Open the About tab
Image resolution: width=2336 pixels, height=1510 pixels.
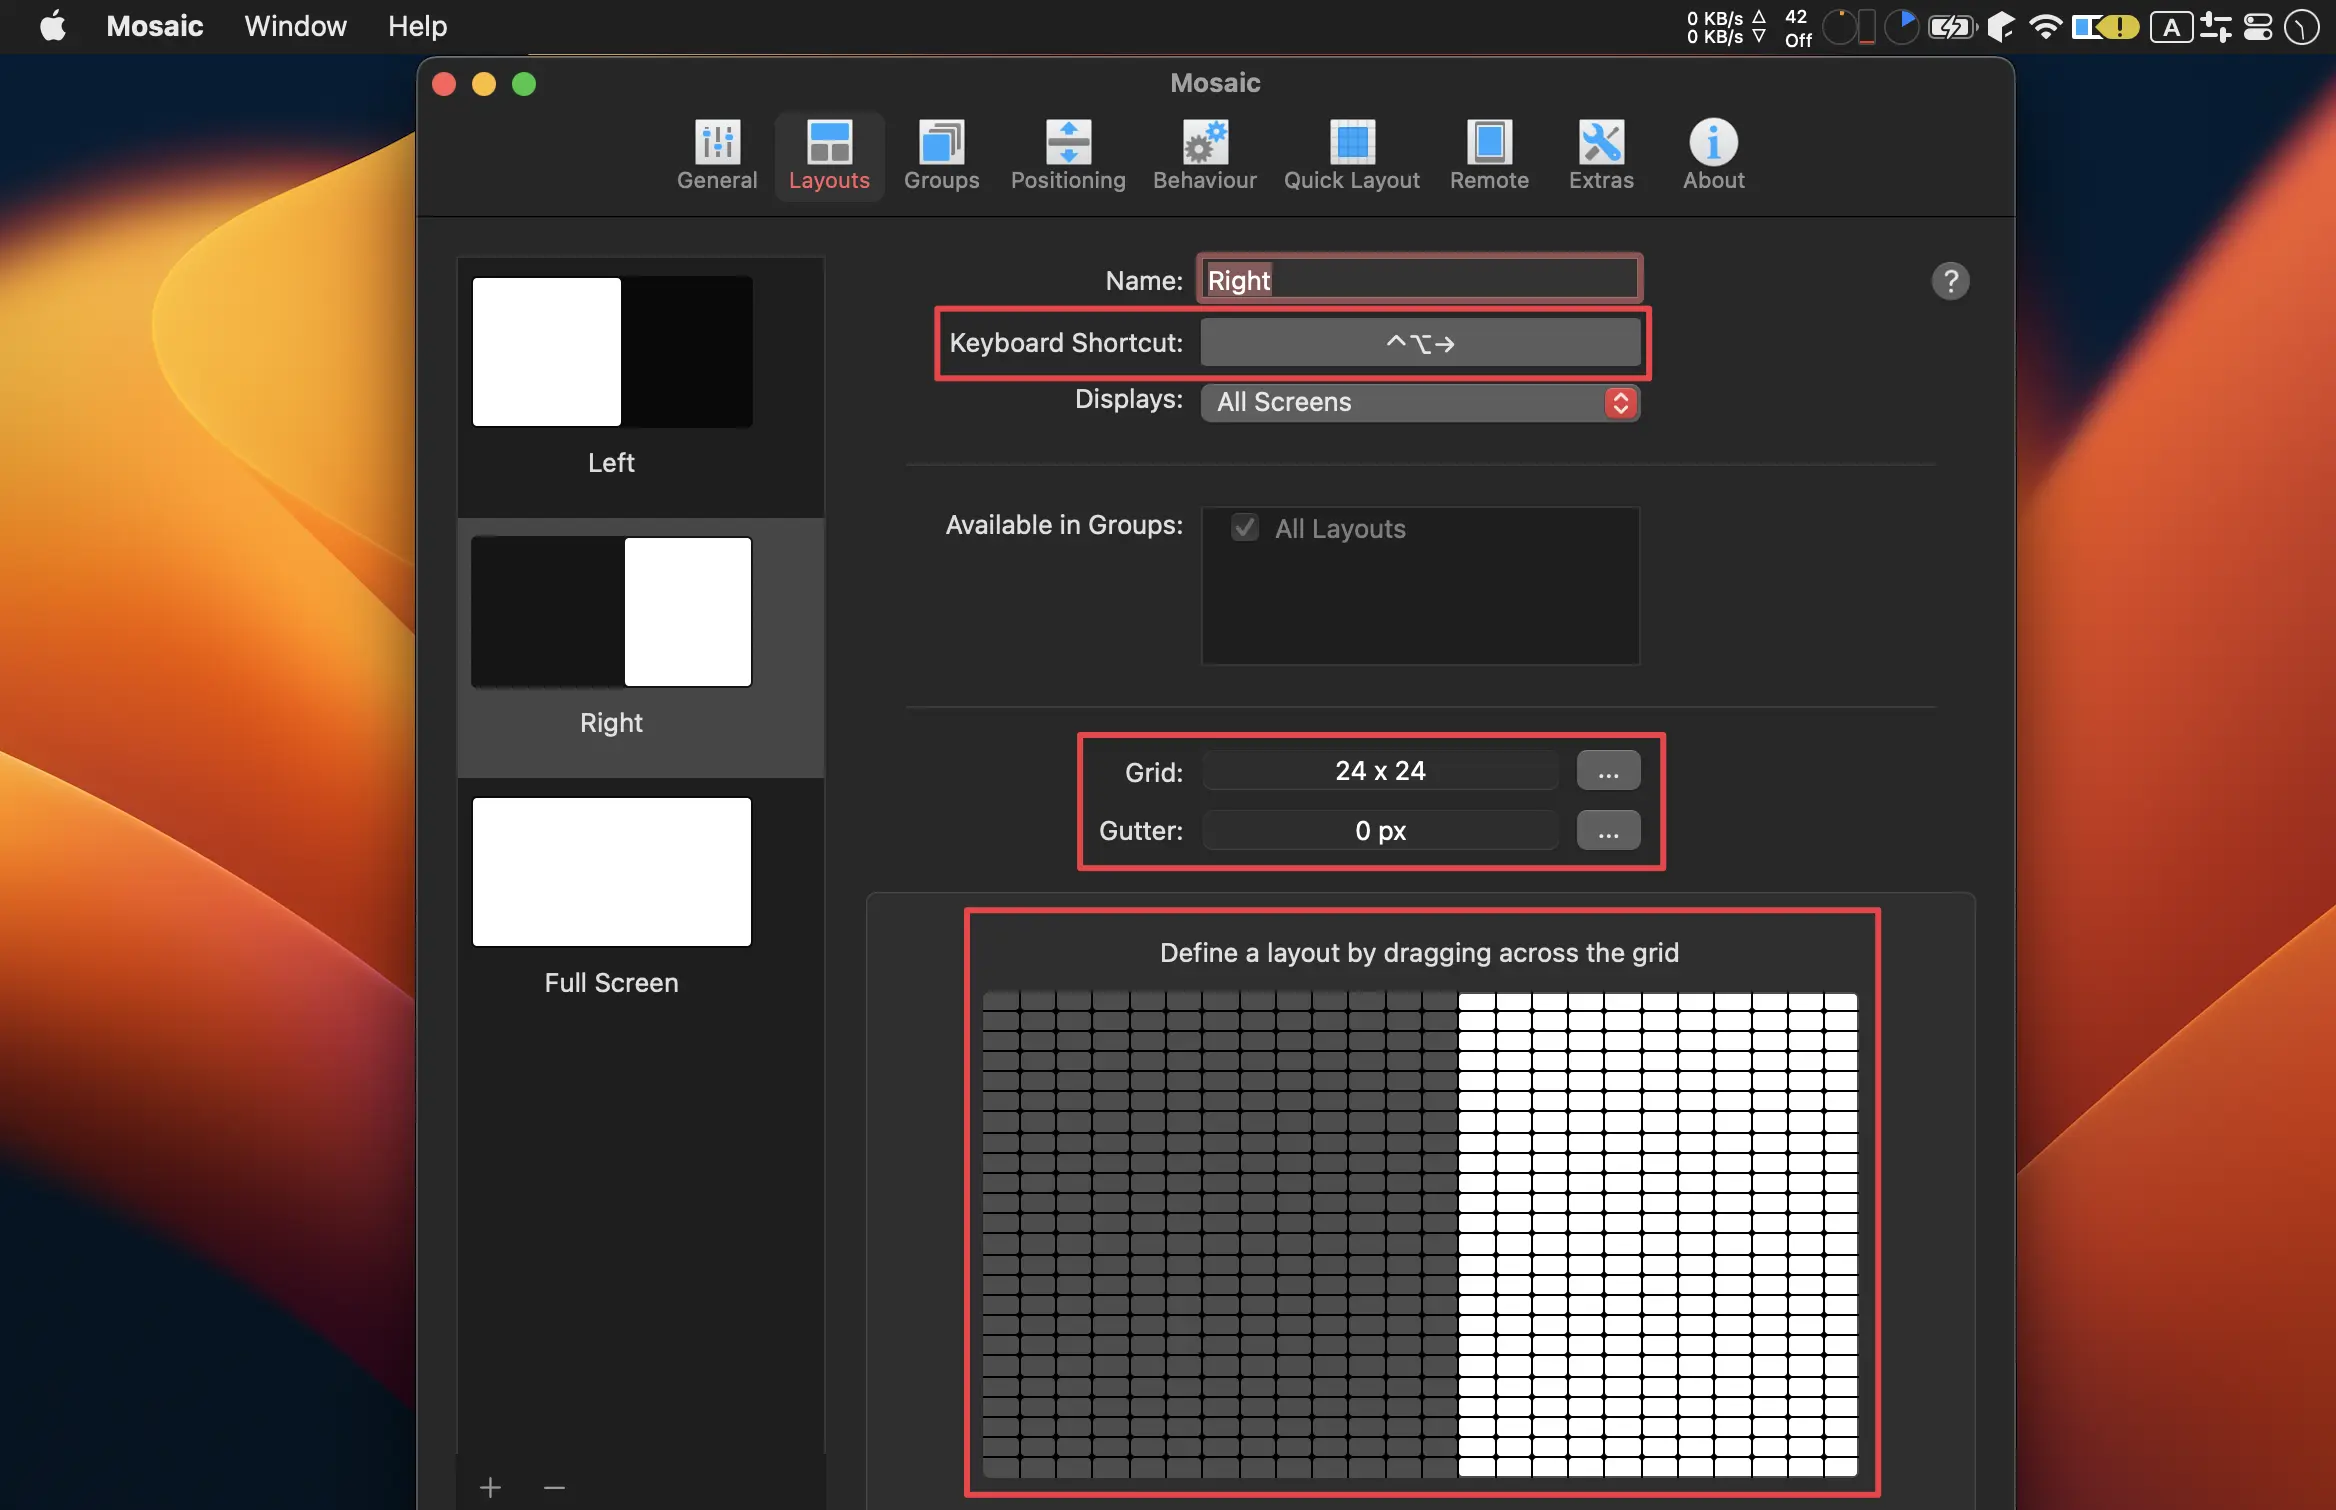(x=1713, y=156)
